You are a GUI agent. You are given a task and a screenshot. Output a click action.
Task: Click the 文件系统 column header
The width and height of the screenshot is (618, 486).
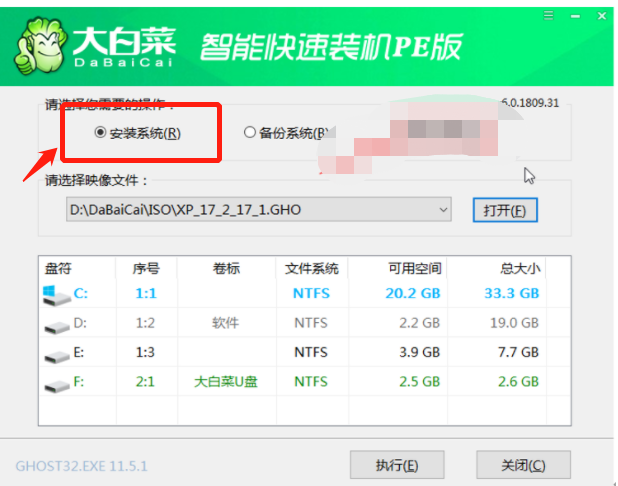pyautogui.click(x=312, y=268)
